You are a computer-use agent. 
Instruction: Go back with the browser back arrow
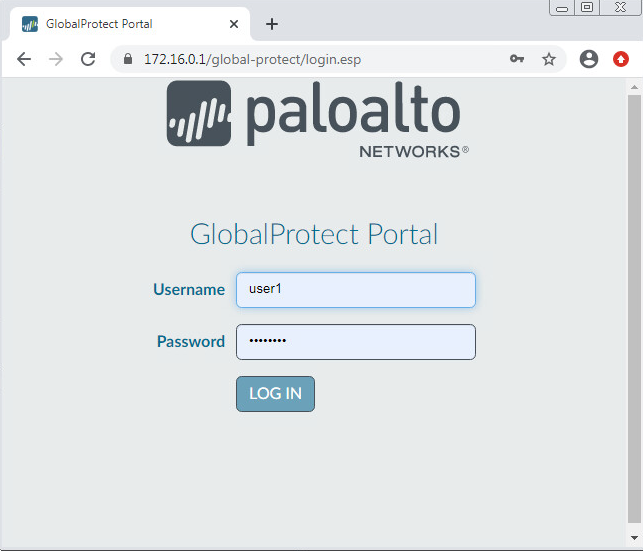pyautogui.click(x=24, y=59)
